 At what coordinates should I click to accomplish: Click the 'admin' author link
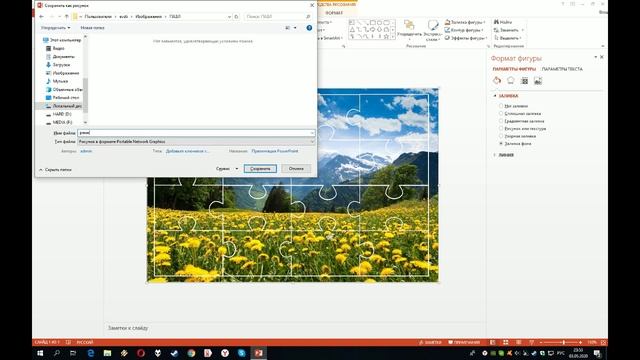pos(86,151)
